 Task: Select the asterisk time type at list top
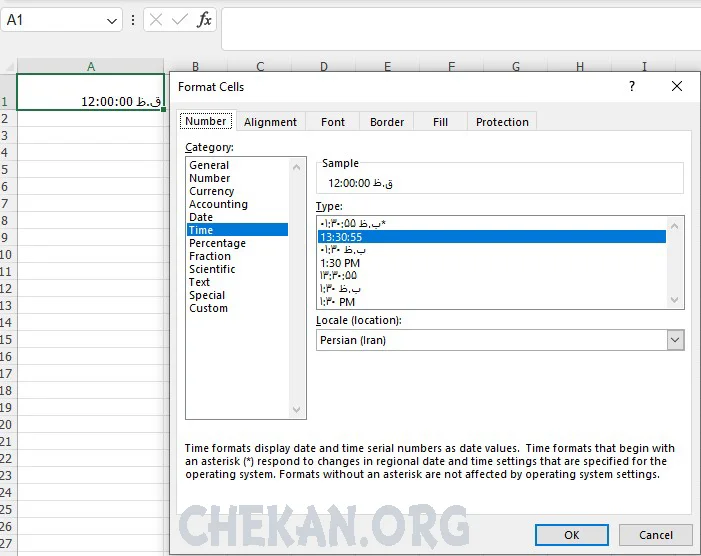[x=492, y=223]
